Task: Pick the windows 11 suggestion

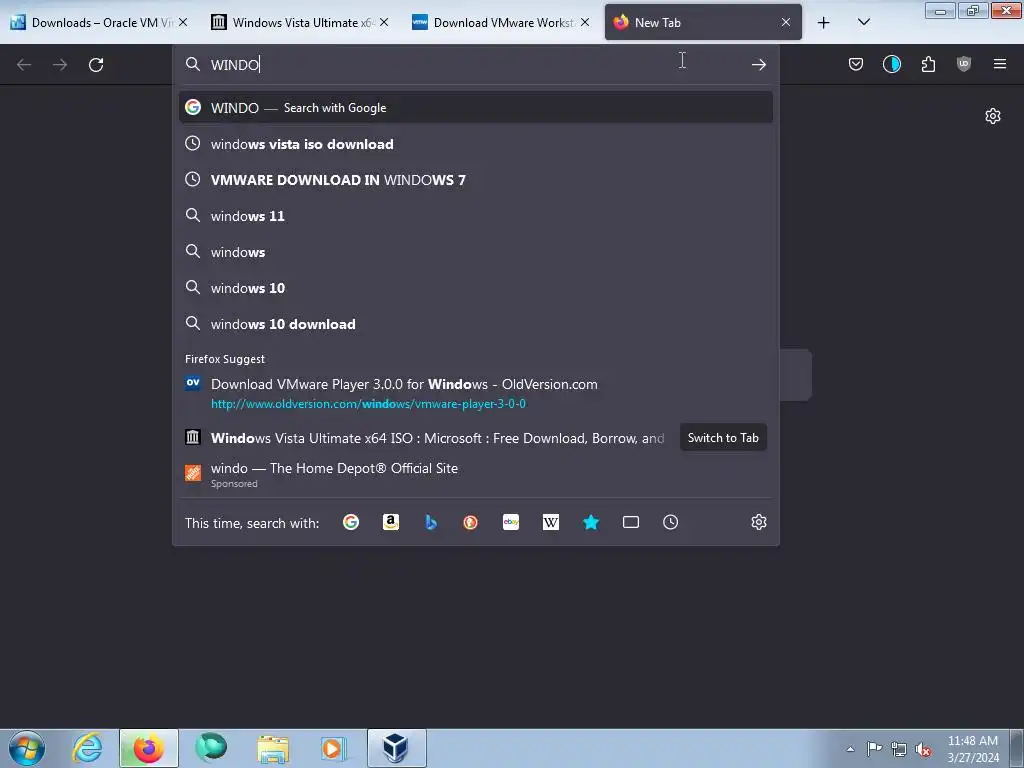Action: click(x=475, y=216)
